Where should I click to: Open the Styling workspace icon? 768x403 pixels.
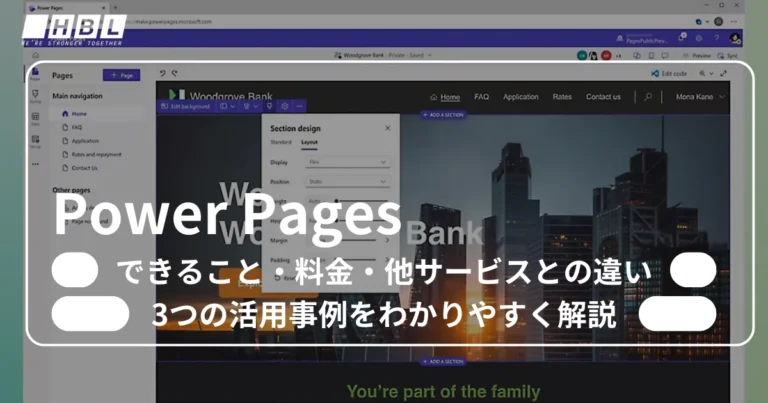click(x=36, y=98)
